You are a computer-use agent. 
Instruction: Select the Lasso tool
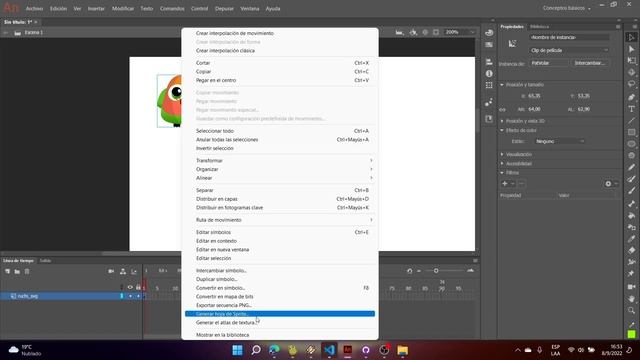[631, 84]
